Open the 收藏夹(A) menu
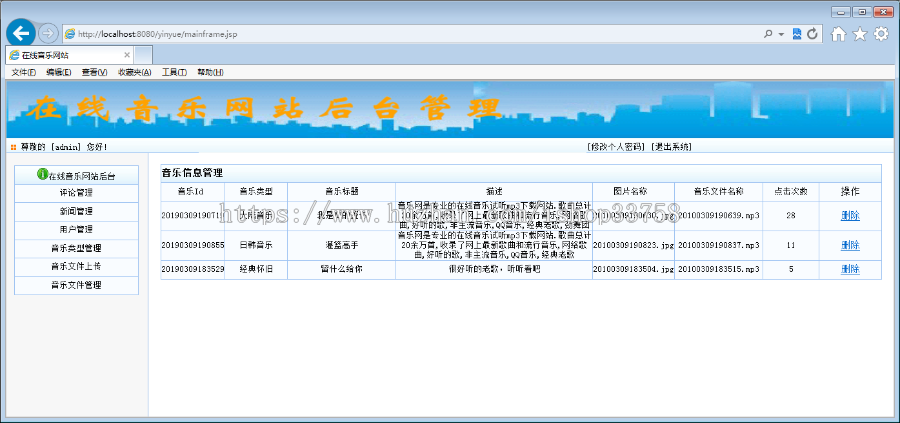Viewport: 900px width, 423px height. (x=134, y=72)
